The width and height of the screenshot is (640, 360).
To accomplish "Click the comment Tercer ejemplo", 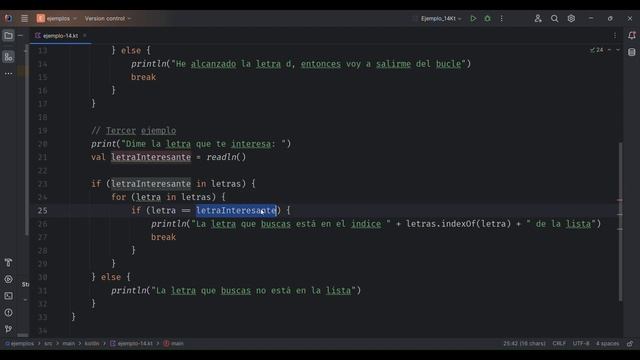I will point(133,131).
